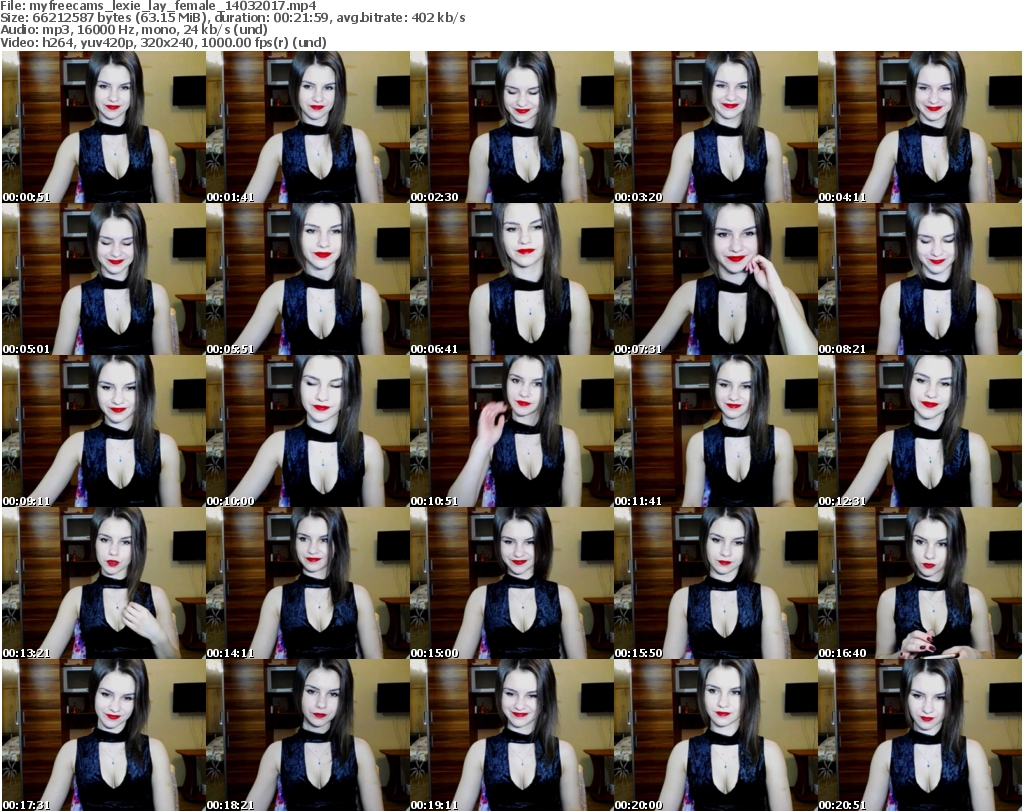Open the frame thumbnail stamped 00:05:01
Viewport: 1024px width, 811px height.
coord(104,279)
